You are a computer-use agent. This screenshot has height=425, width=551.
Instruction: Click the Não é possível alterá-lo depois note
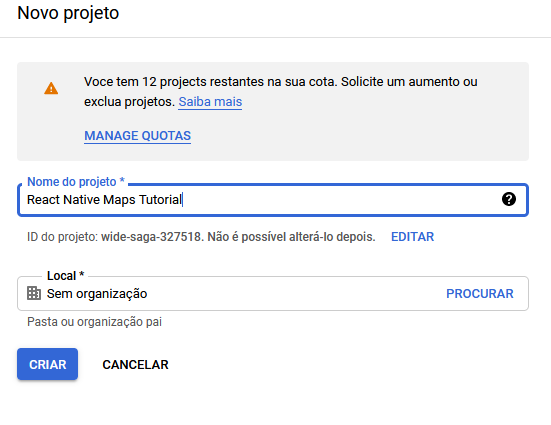click(291, 237)
